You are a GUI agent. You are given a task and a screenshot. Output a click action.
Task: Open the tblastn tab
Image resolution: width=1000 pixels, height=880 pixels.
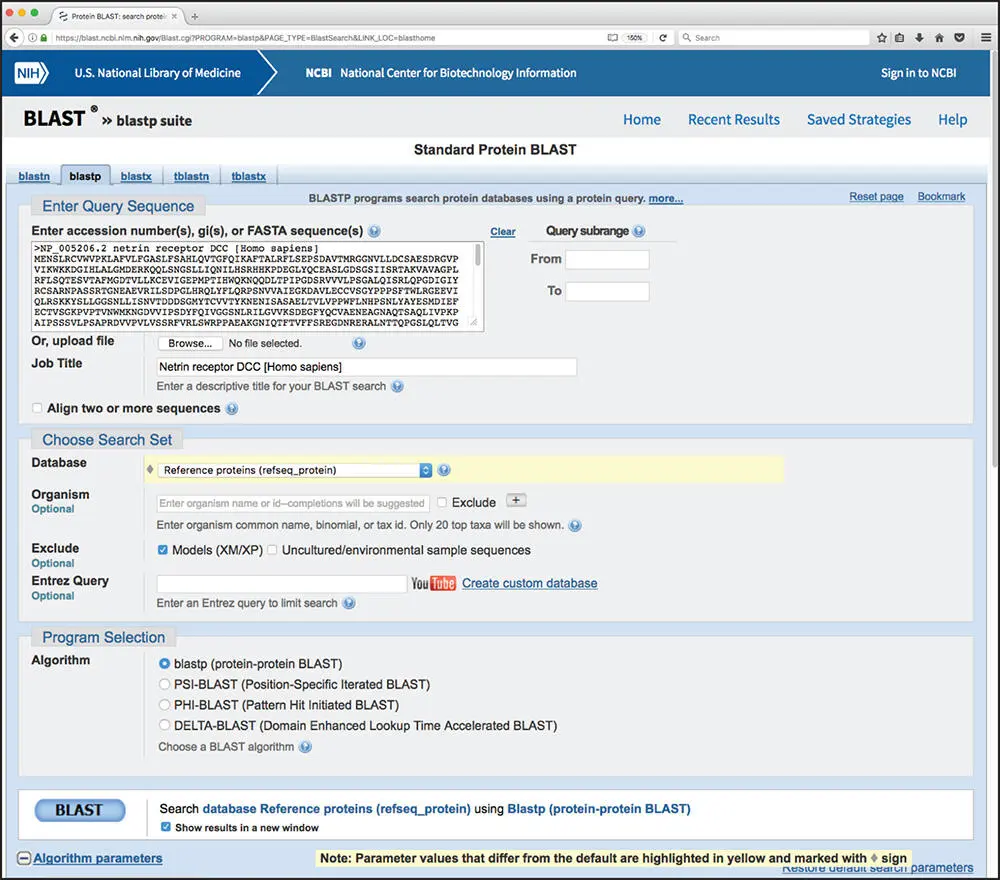pyautogui.click(x=191, y=177)
